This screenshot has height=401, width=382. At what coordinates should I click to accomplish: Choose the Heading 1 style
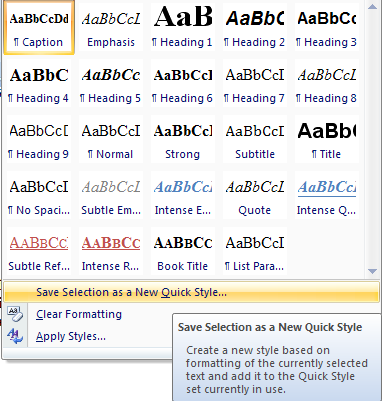tap(183, 27)
